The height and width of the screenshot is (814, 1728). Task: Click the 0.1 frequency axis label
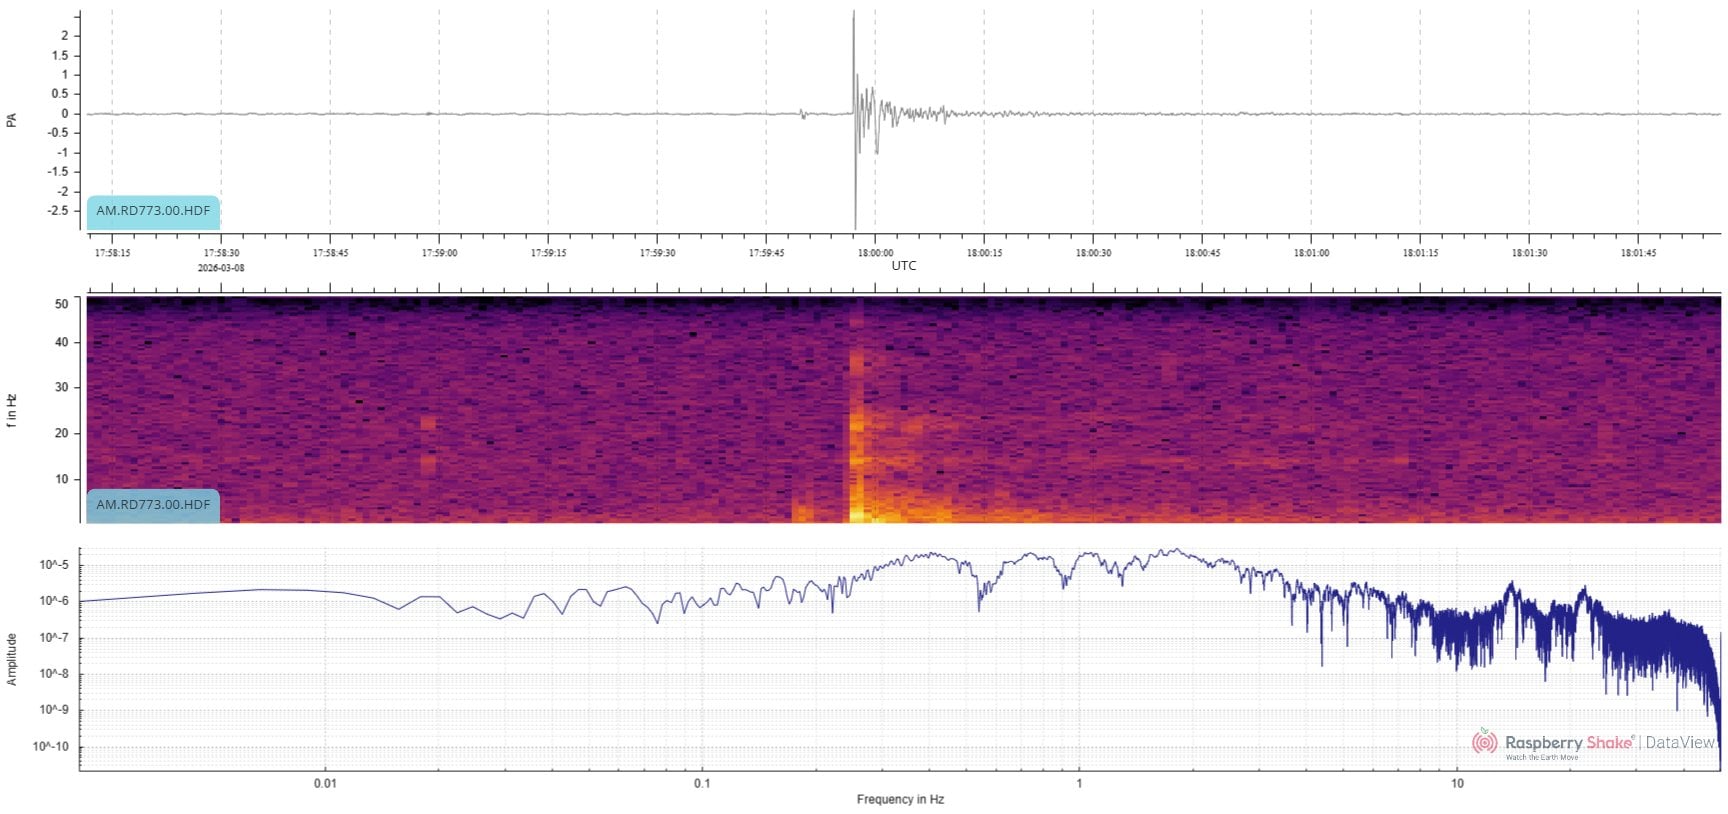pos(702,783)
